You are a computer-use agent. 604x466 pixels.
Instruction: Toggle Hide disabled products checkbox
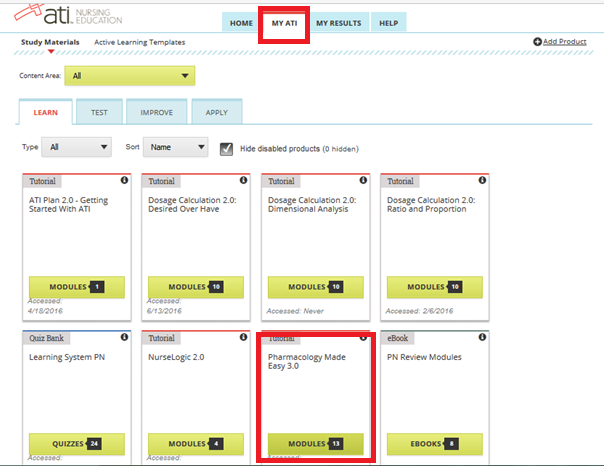click(226, 149)
